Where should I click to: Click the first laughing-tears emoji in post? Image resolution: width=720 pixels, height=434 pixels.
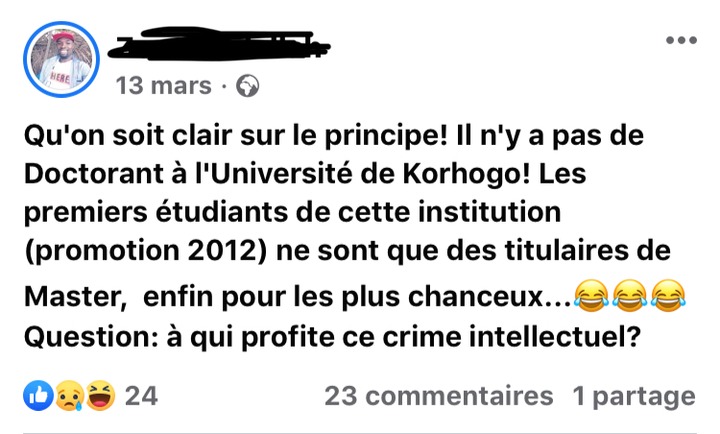(x=593, y=296)
